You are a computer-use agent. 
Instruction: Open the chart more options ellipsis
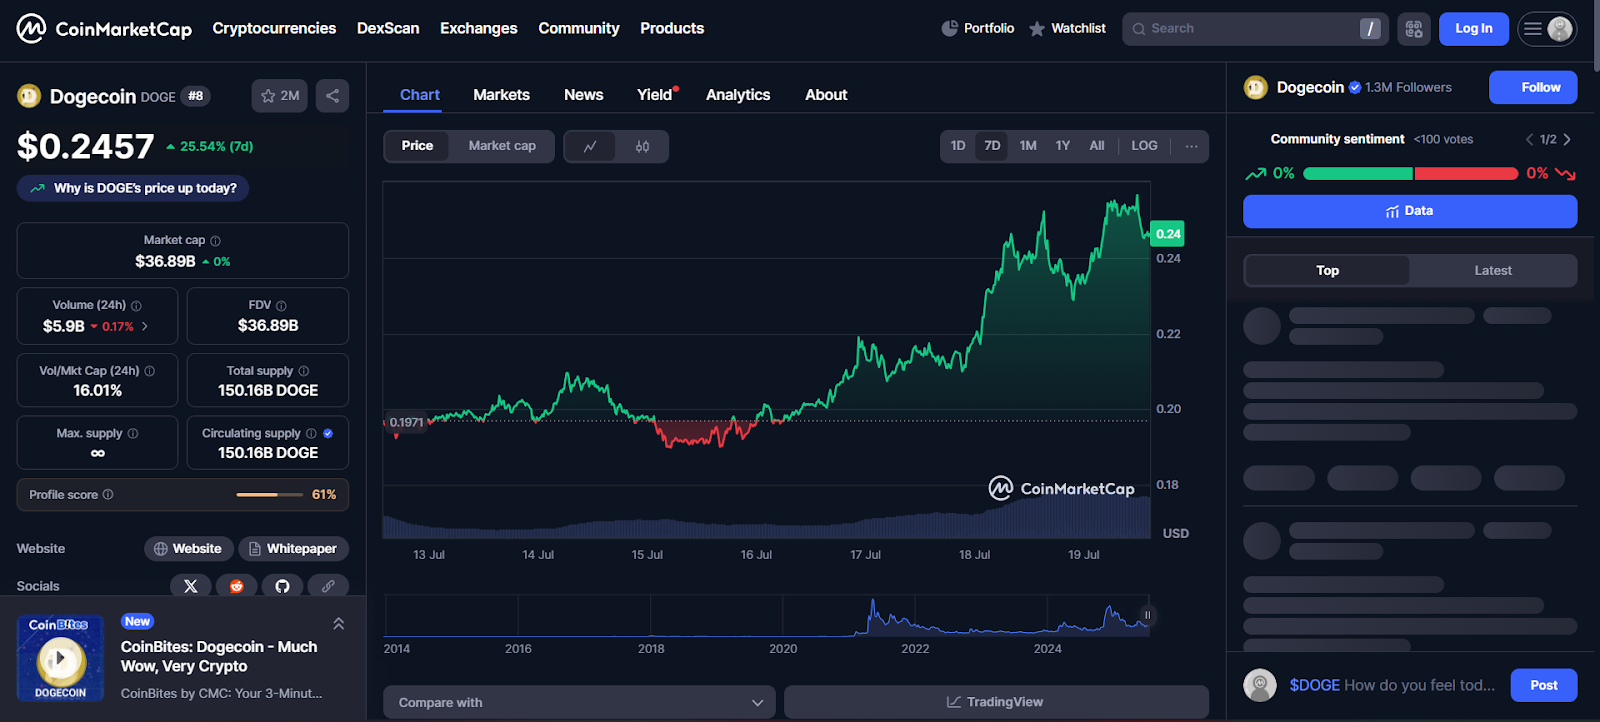click(x=1191, y=146)
